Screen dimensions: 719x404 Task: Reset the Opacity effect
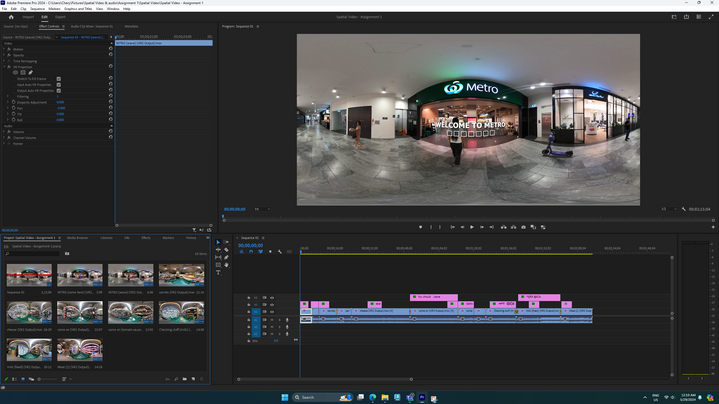[111, 55]
